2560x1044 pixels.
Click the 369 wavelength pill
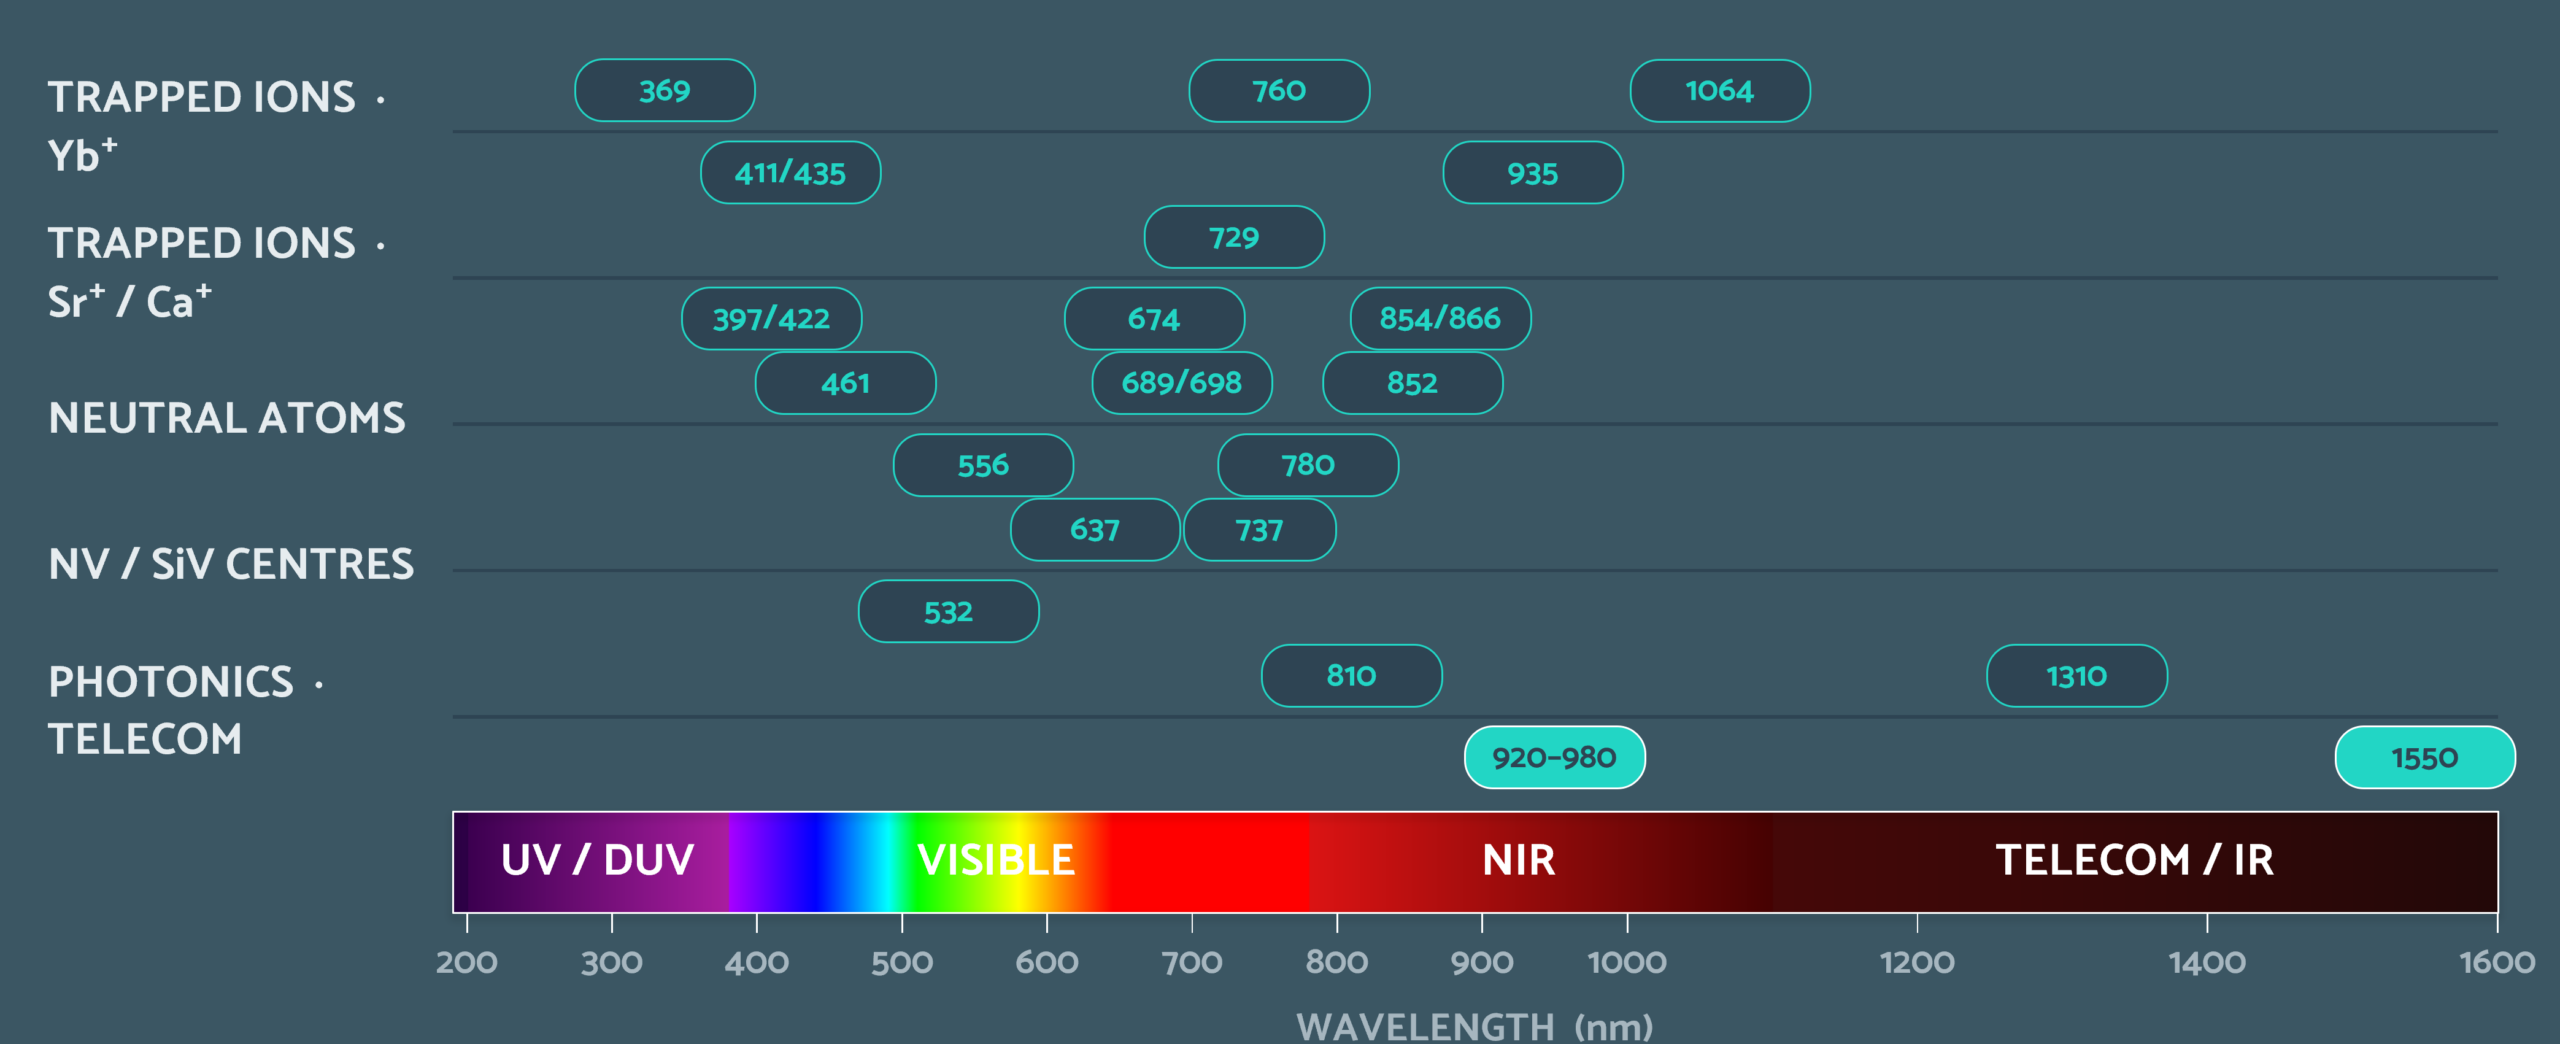[665, 91]
